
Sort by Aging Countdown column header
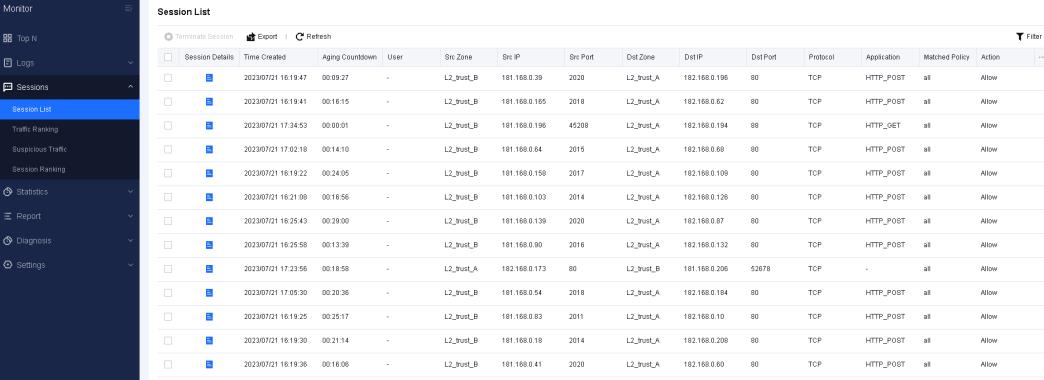(349, 57)
